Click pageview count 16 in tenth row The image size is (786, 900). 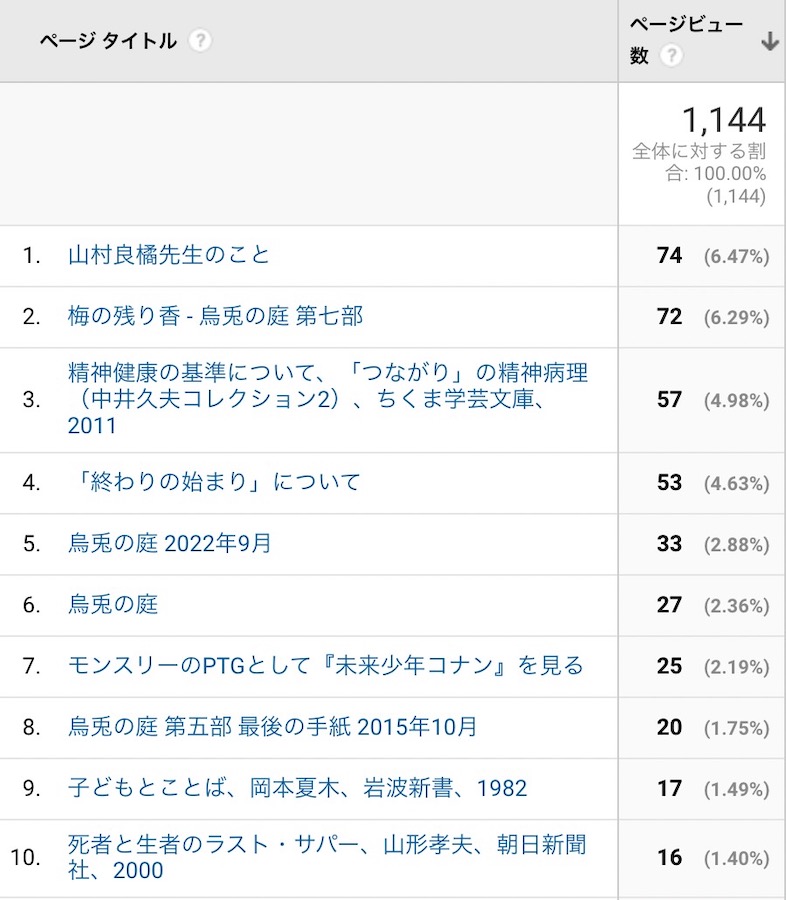click(669, 858)
